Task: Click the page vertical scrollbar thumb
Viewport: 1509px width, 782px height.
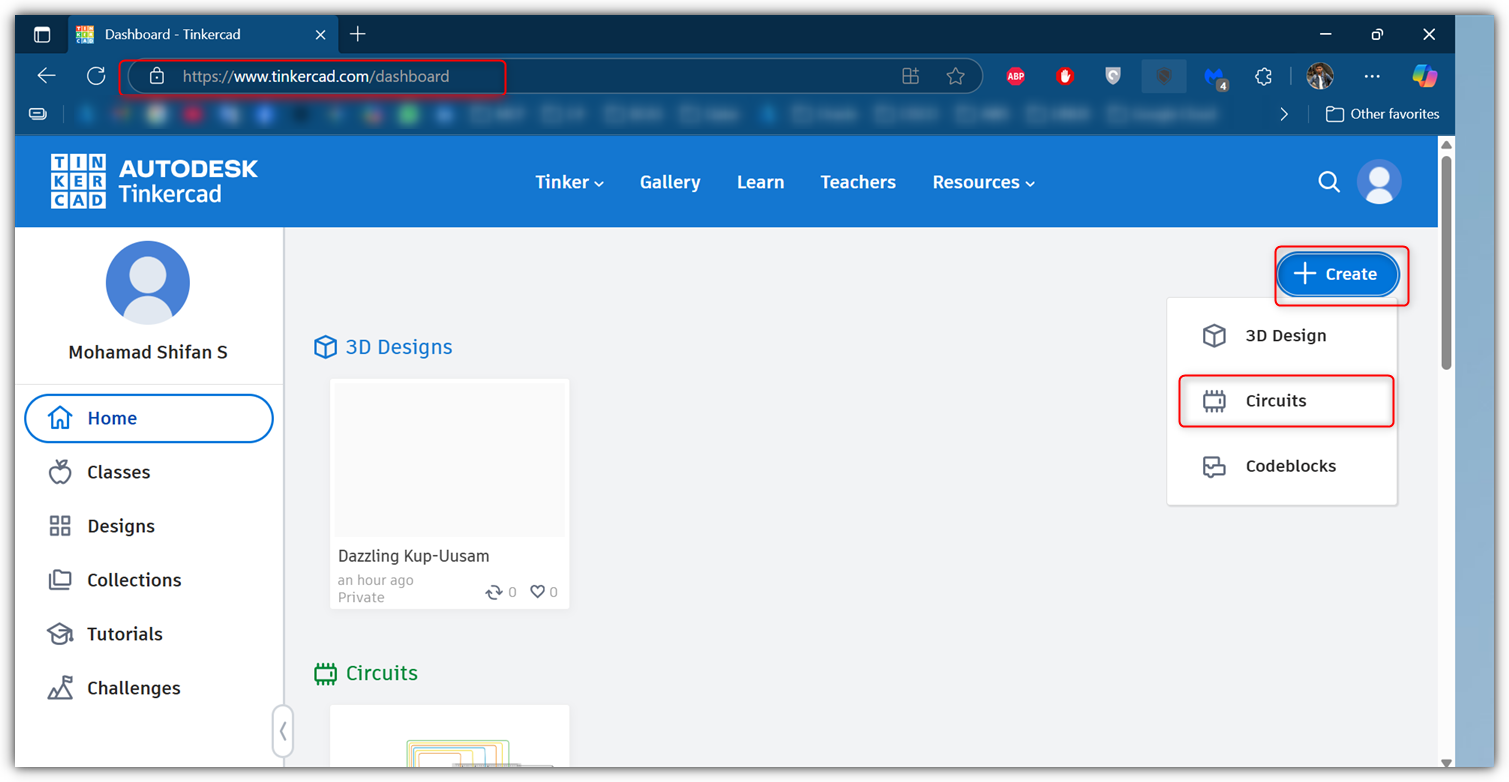Action: (x=1446, y=263)
